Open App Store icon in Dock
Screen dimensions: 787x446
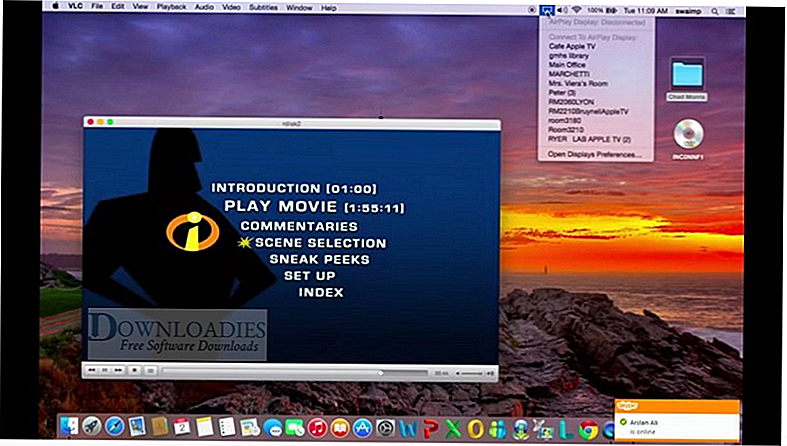click(362, 428)
